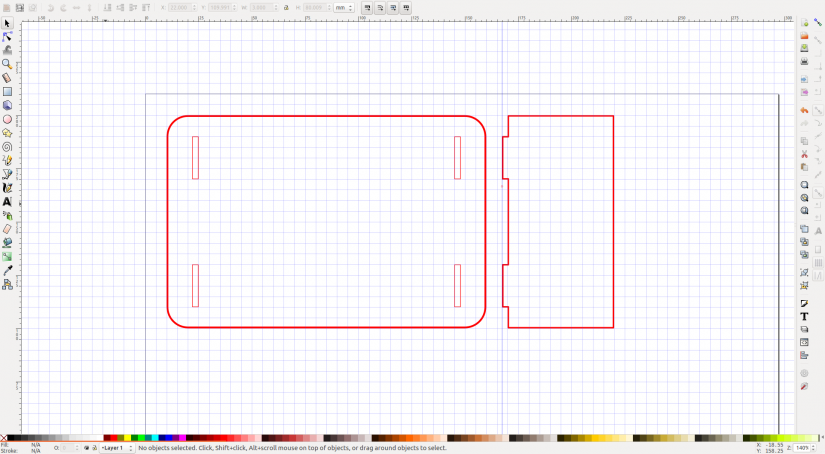Select the Spray tool
825x454 pixels.
pos(7,215)
